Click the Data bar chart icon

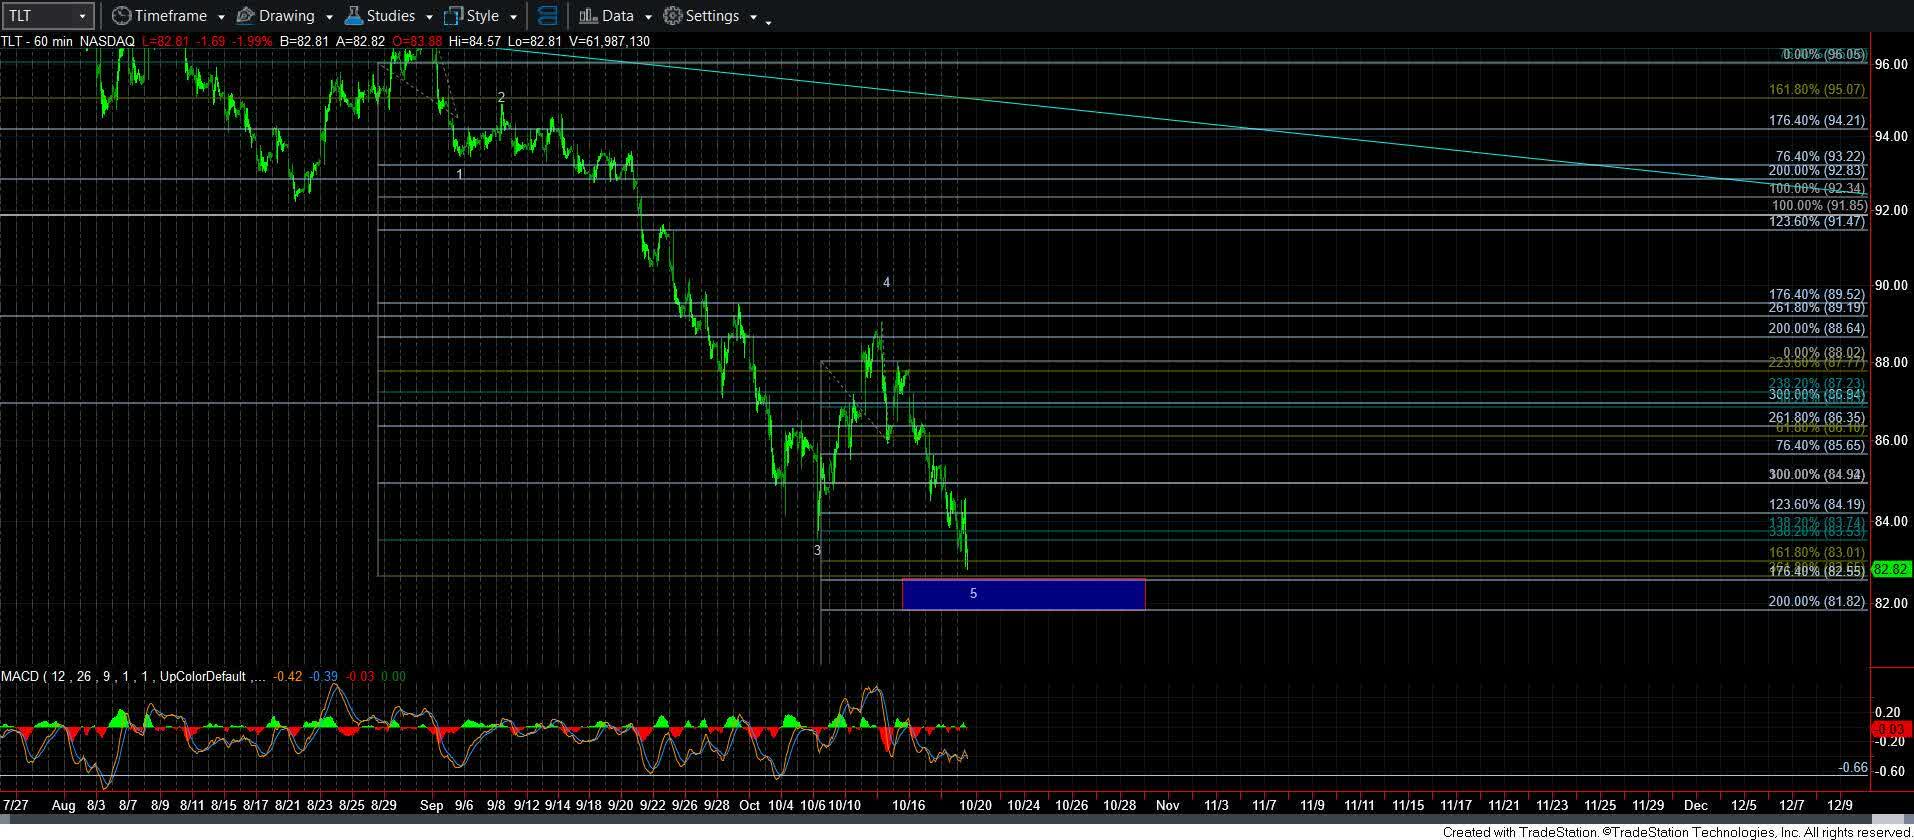pyautogui.click(x=588, y=16)
